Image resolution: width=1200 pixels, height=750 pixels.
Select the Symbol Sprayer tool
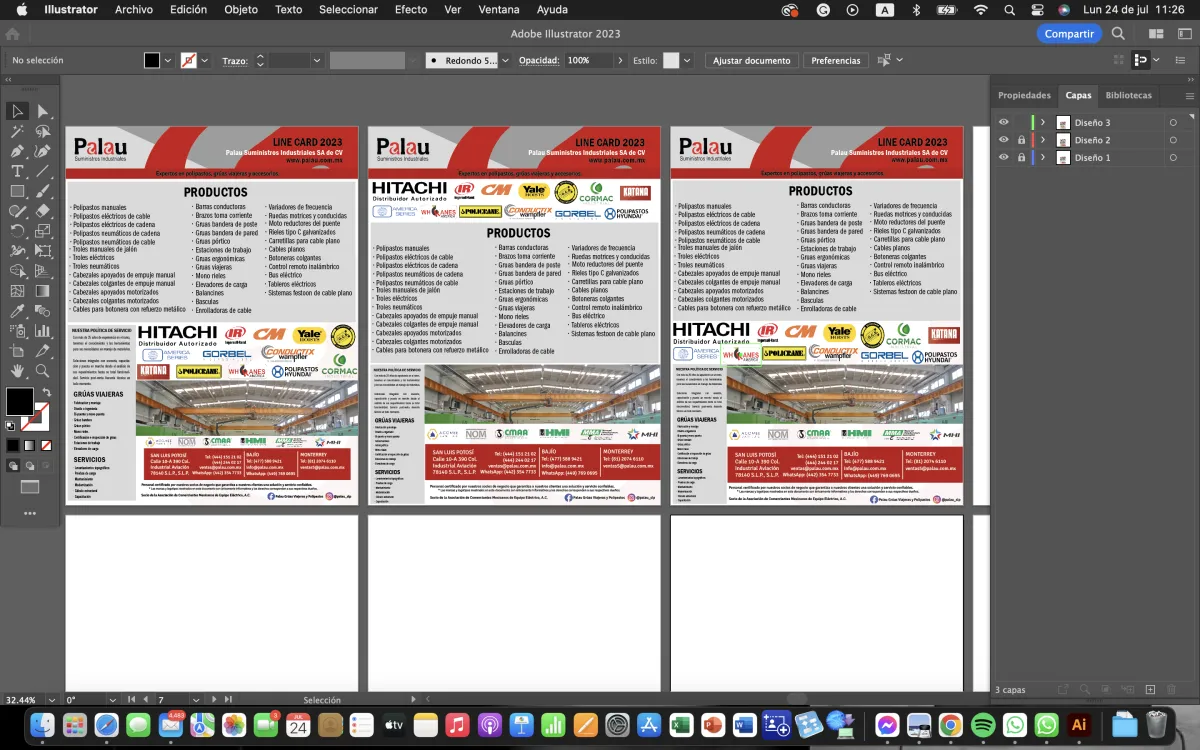[x=17, y=331]
